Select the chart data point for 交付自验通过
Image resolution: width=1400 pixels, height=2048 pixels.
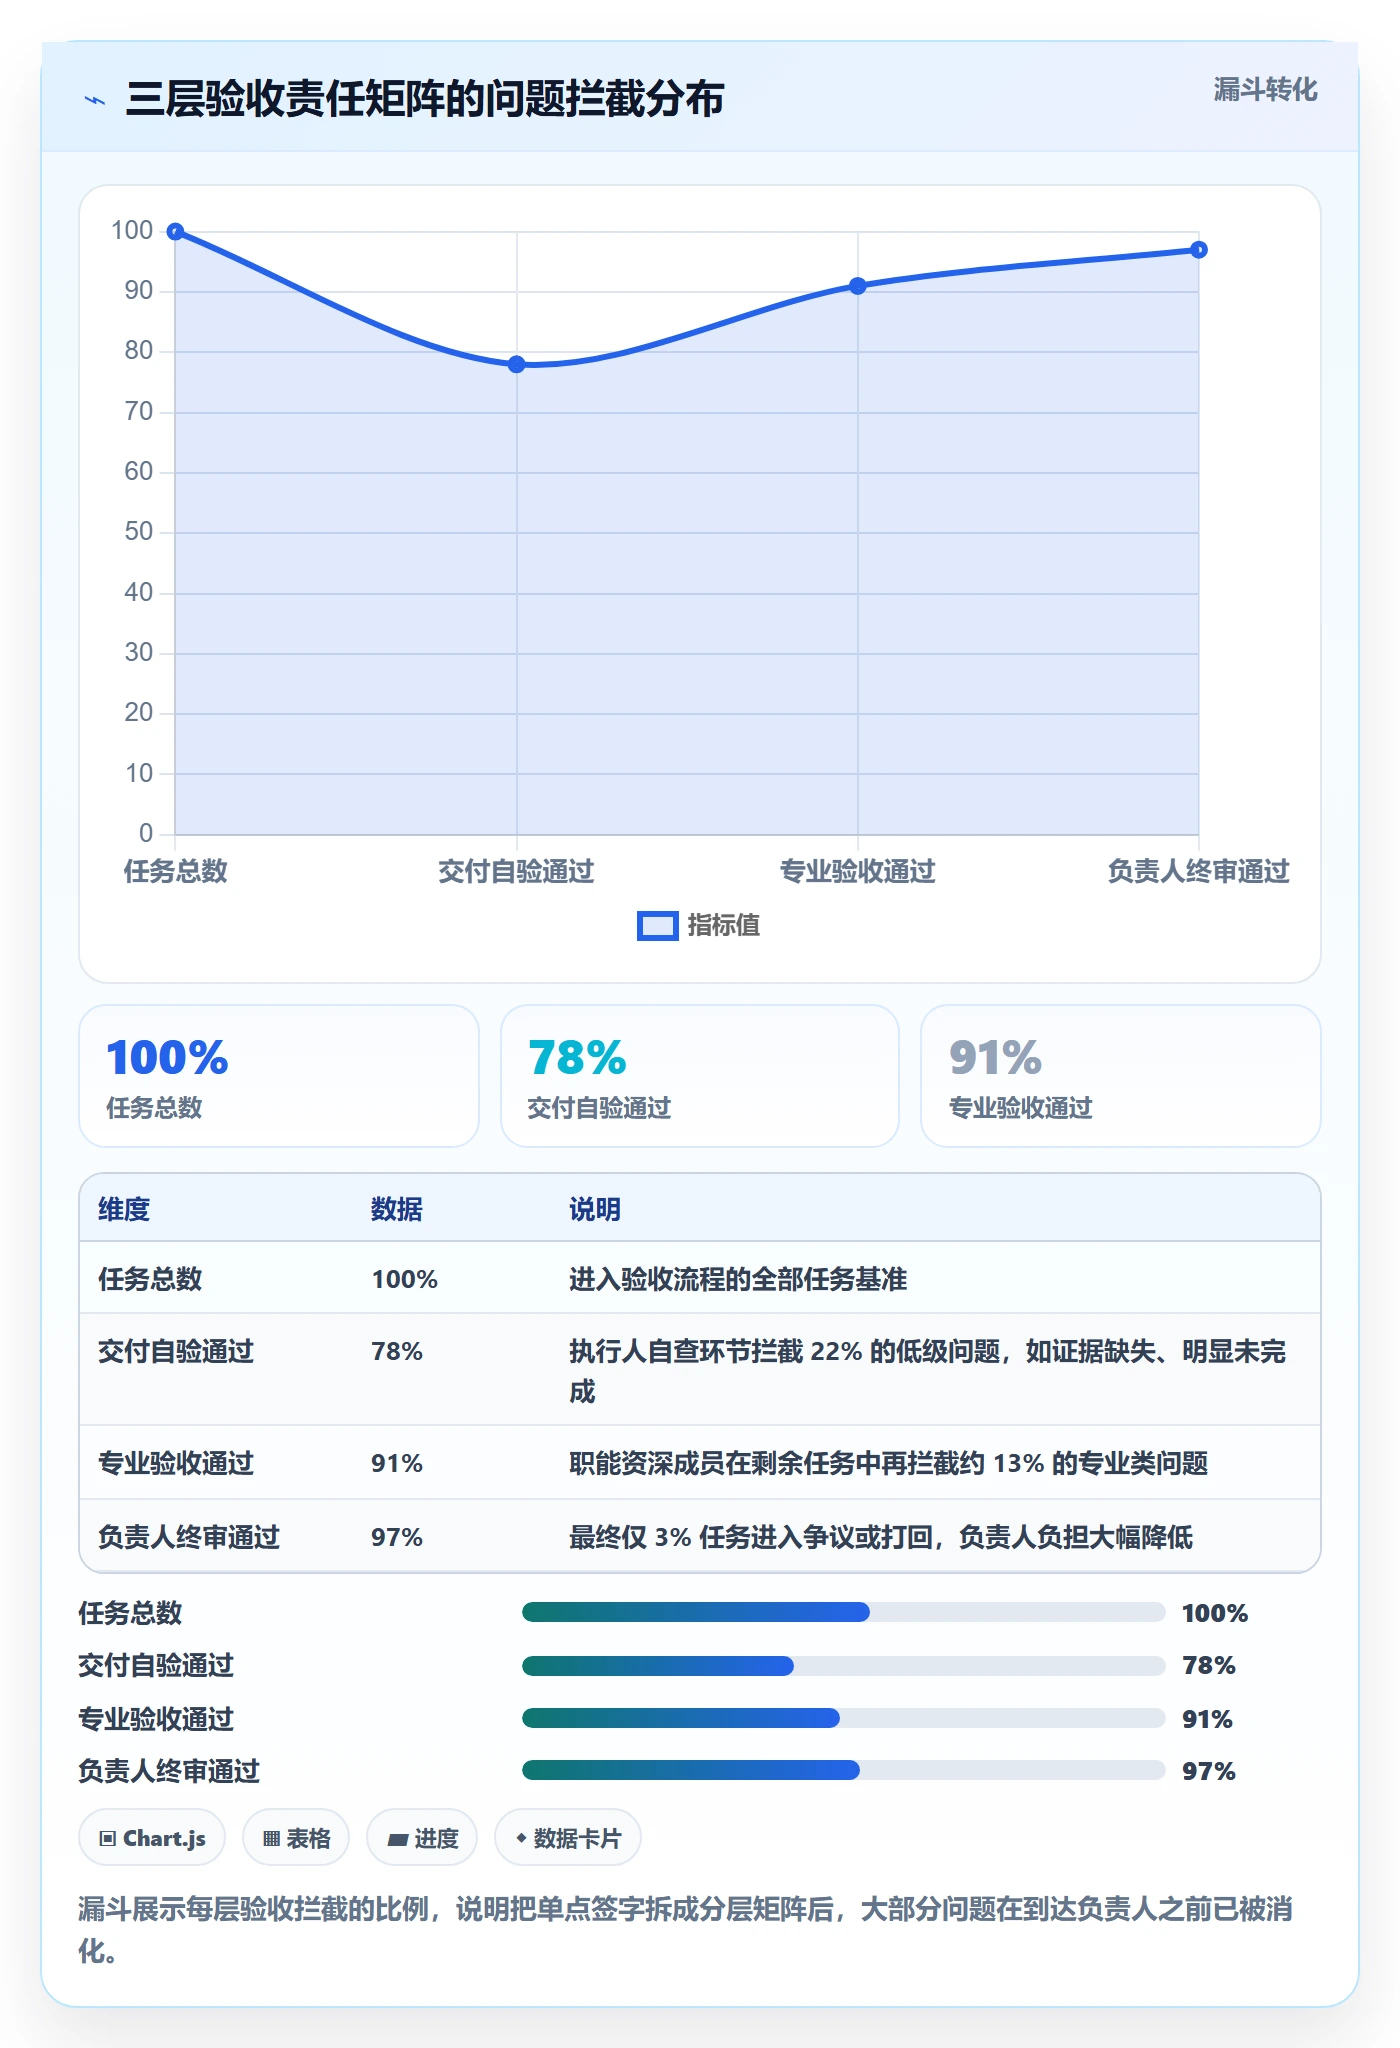coord(516,365)
